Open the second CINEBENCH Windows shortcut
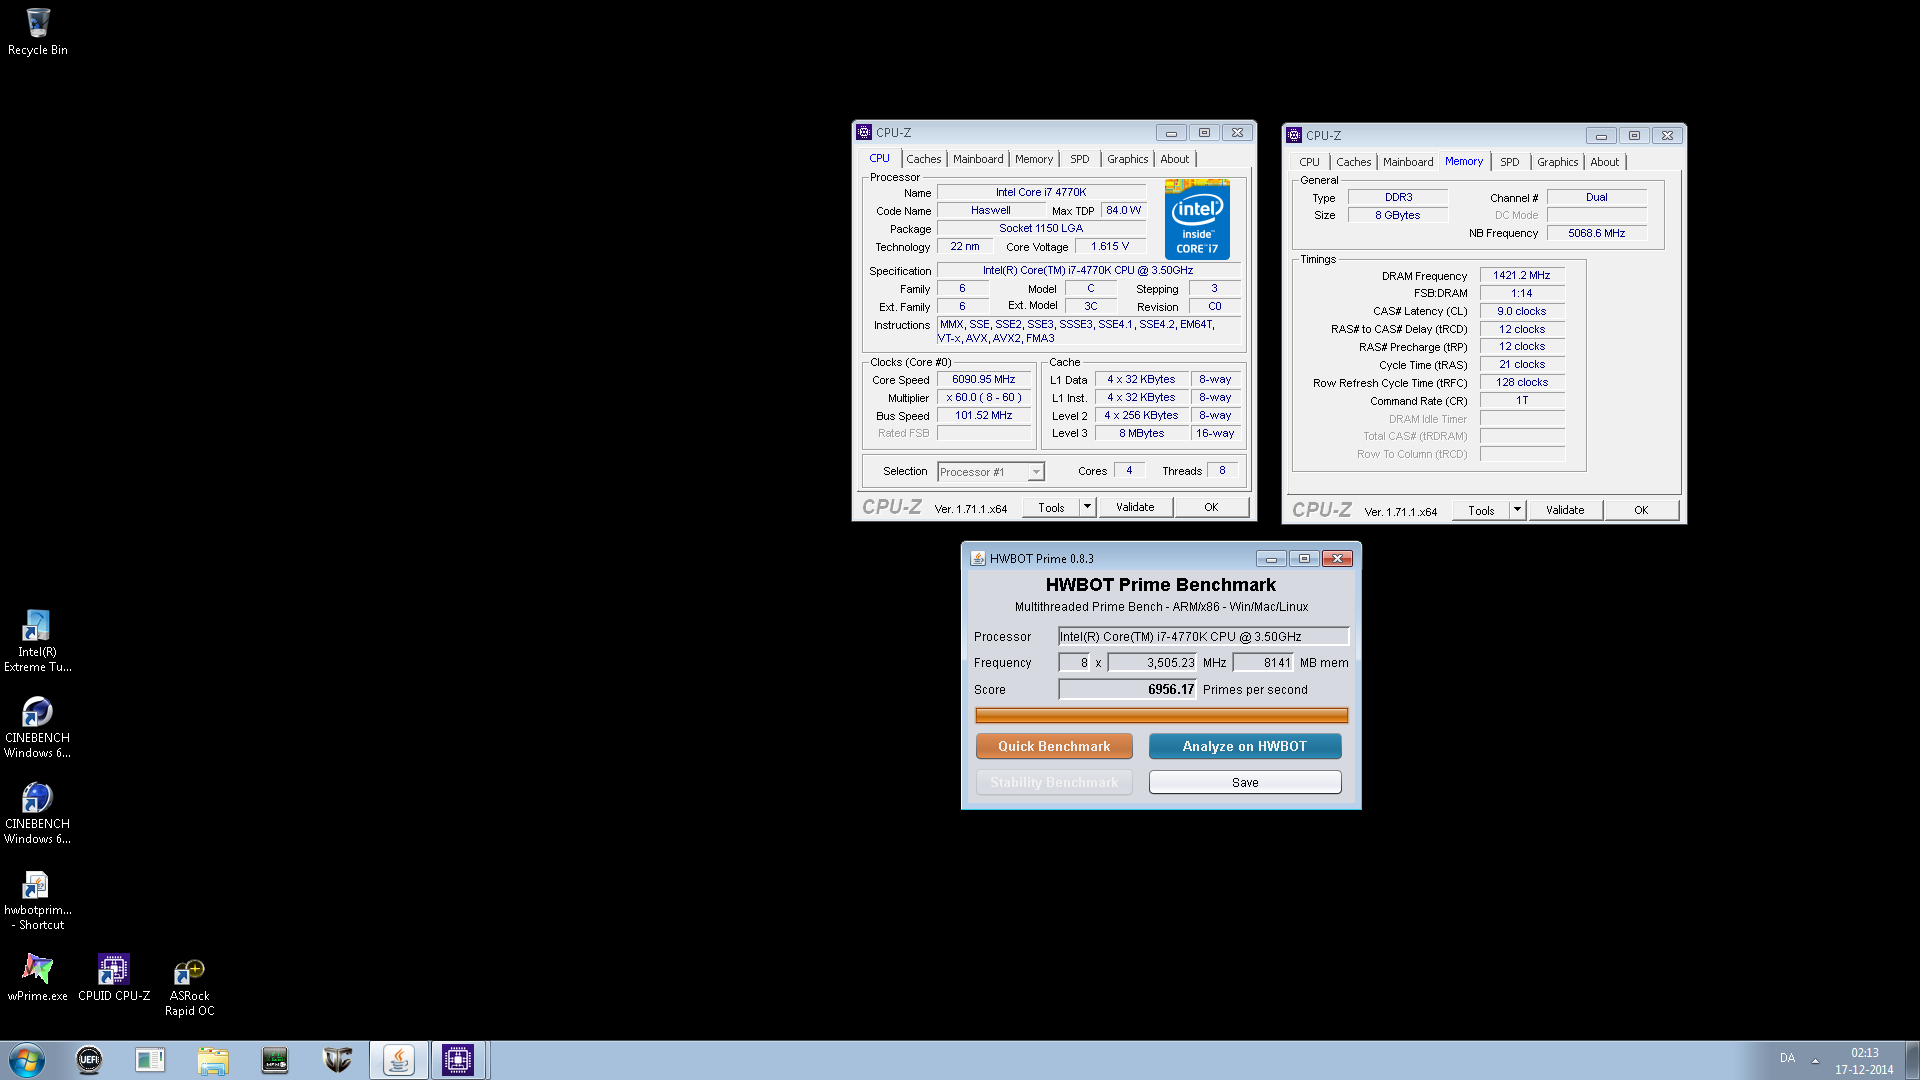 coord(37,813)
